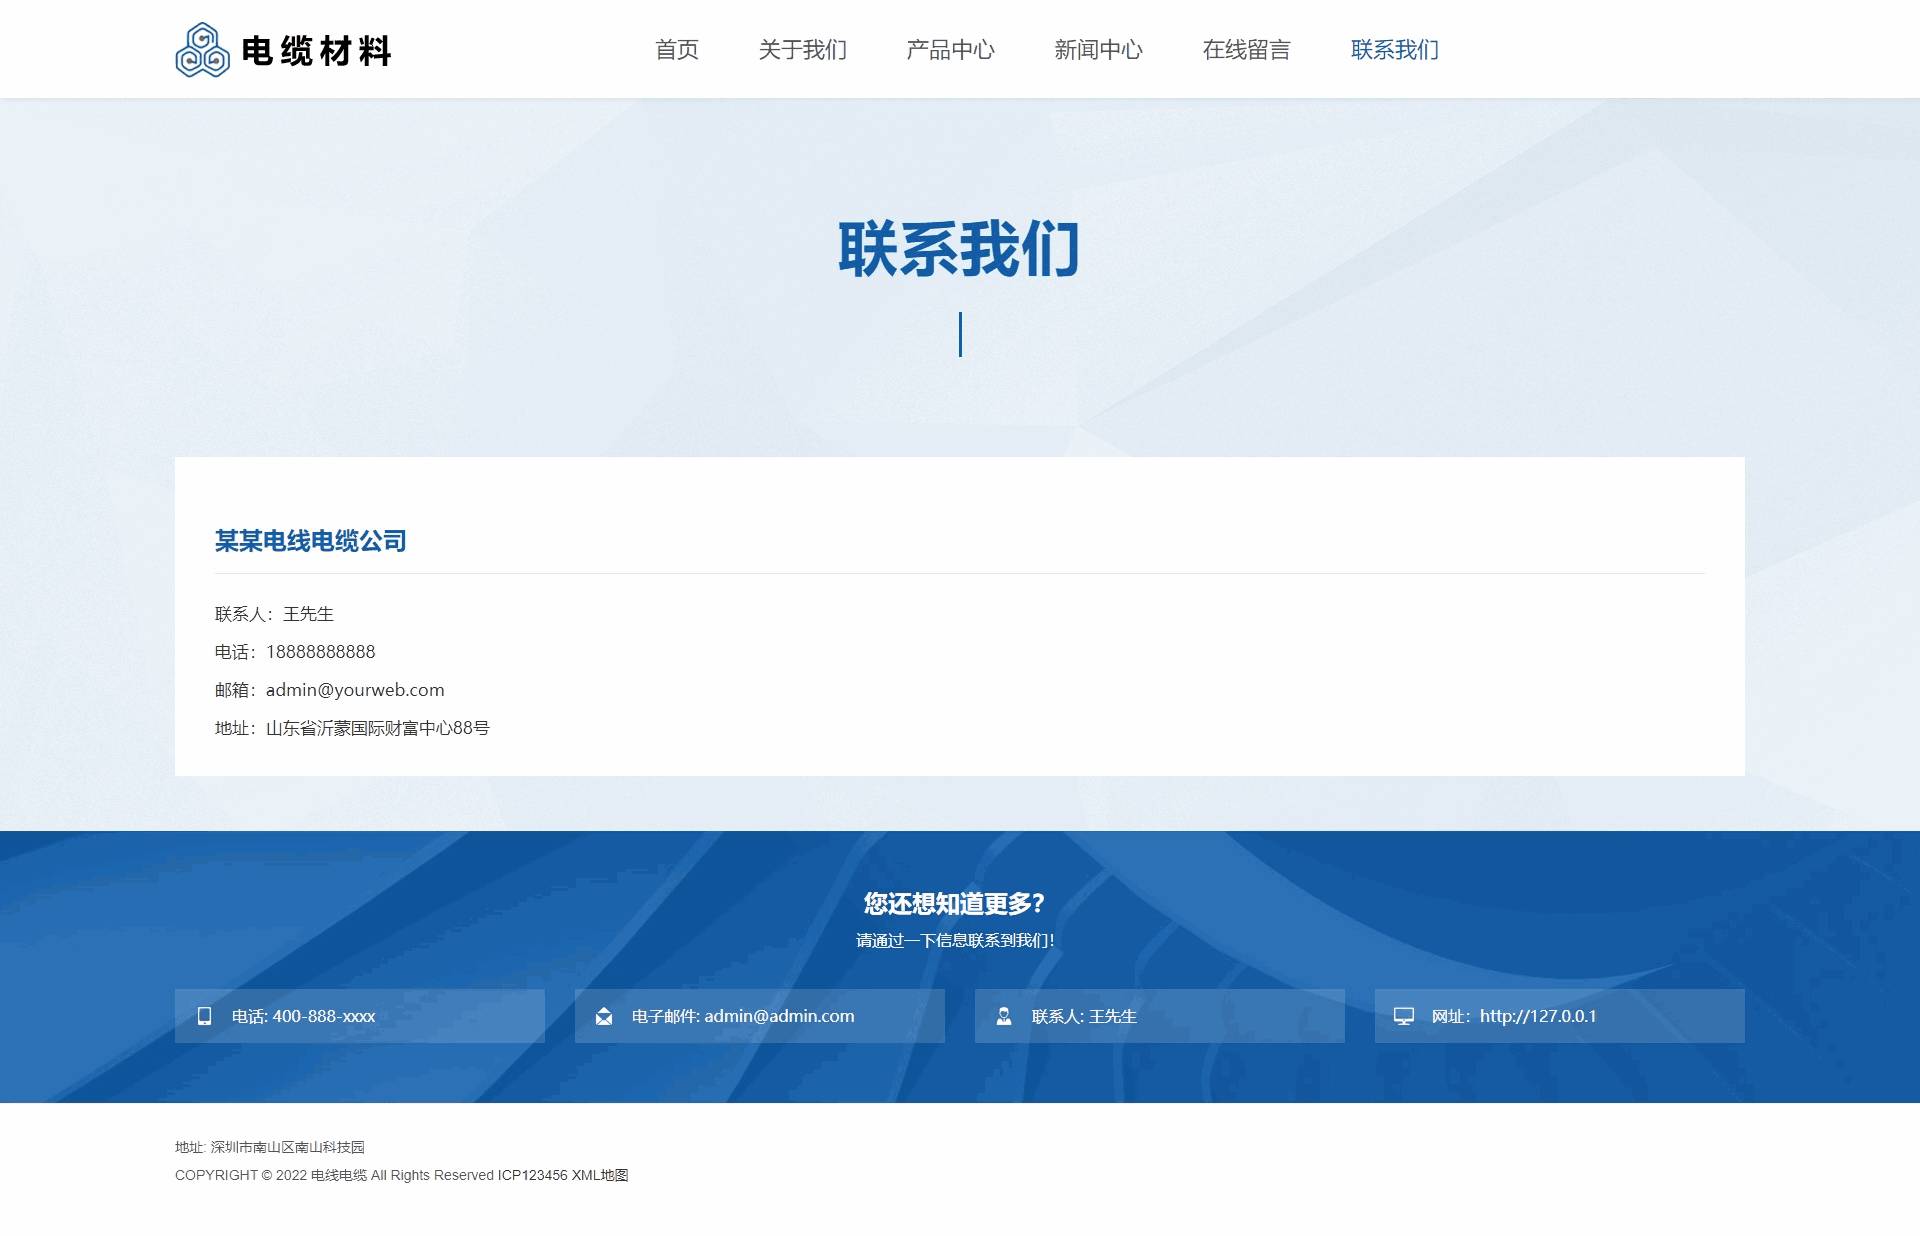Click the XML地图 link in footer
1920x1236 pixels.
[599, 1175]
